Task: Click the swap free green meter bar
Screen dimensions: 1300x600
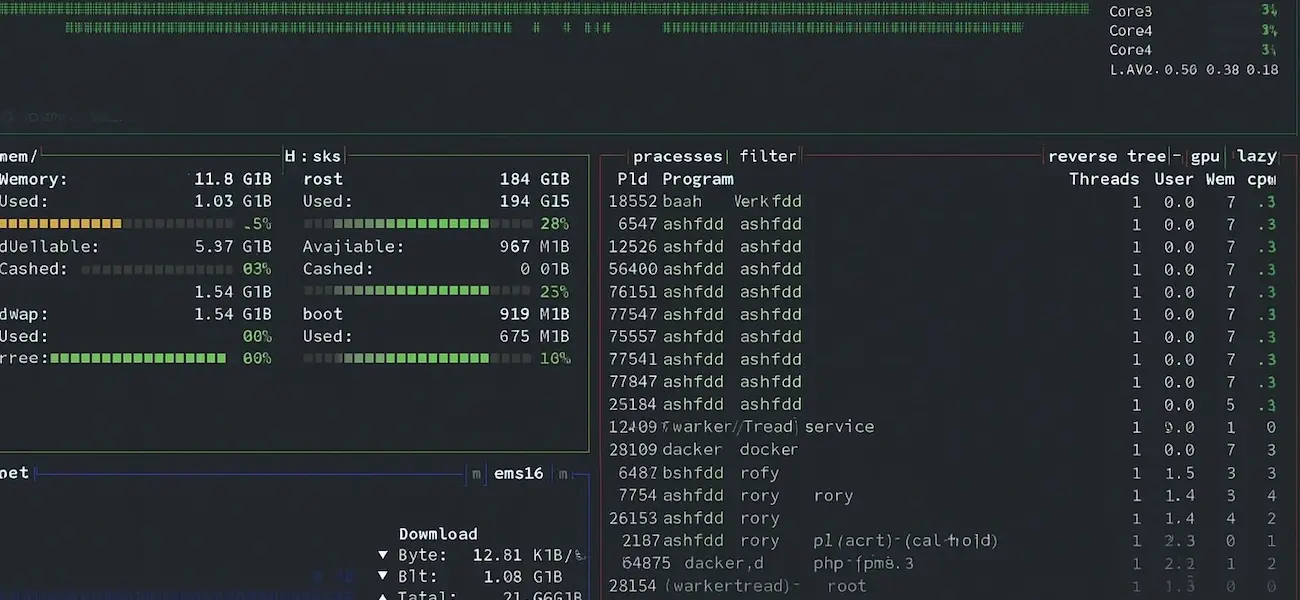Action: point(138,358)
